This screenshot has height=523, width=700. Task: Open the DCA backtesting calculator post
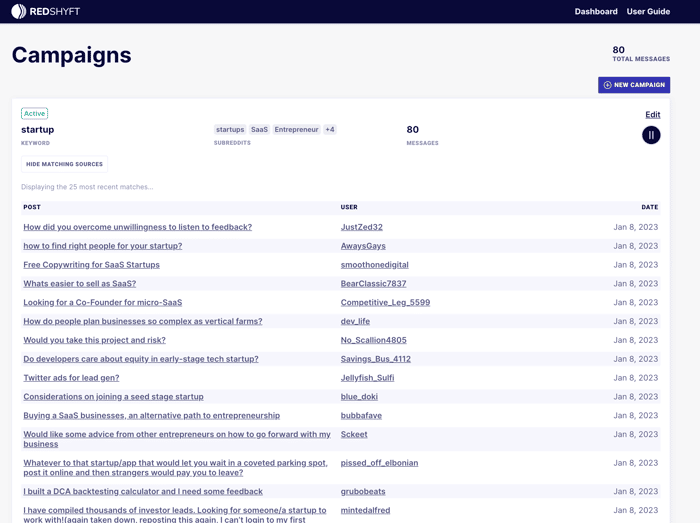[x=143, y=491]
